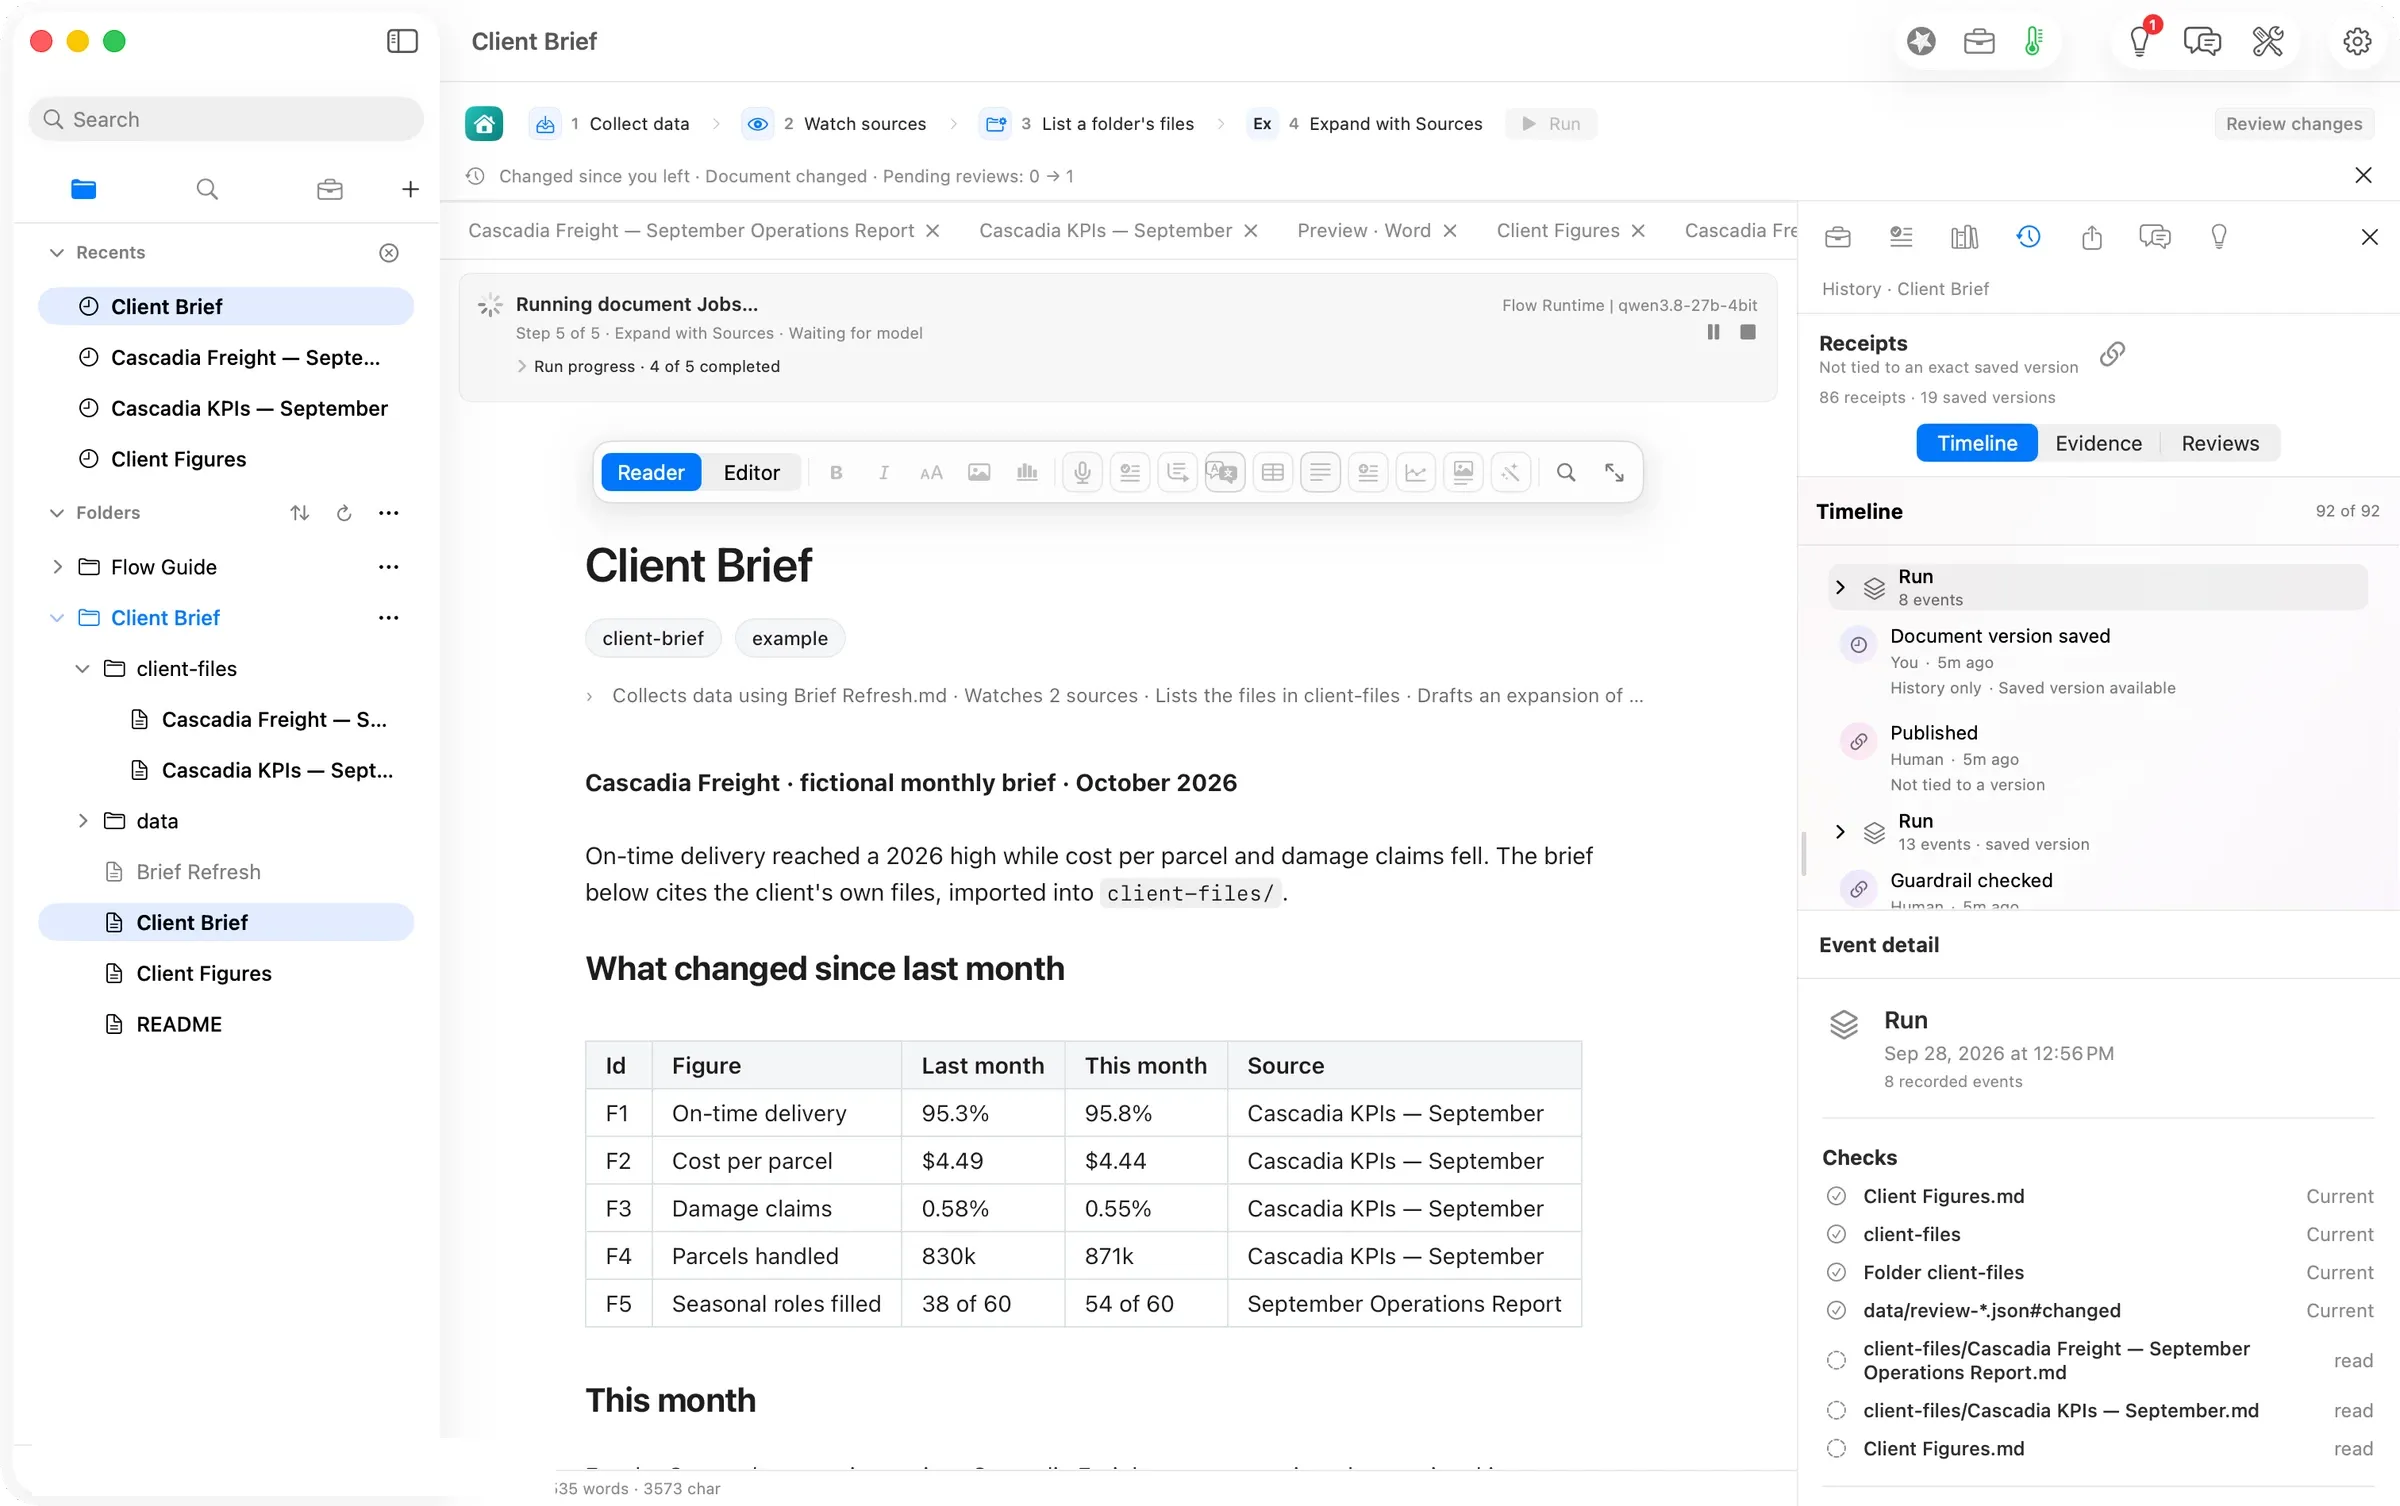Open the share icon in inspector panel
The width and height of the screenshot is (2400, 1506).
[x=2091, y=237]
